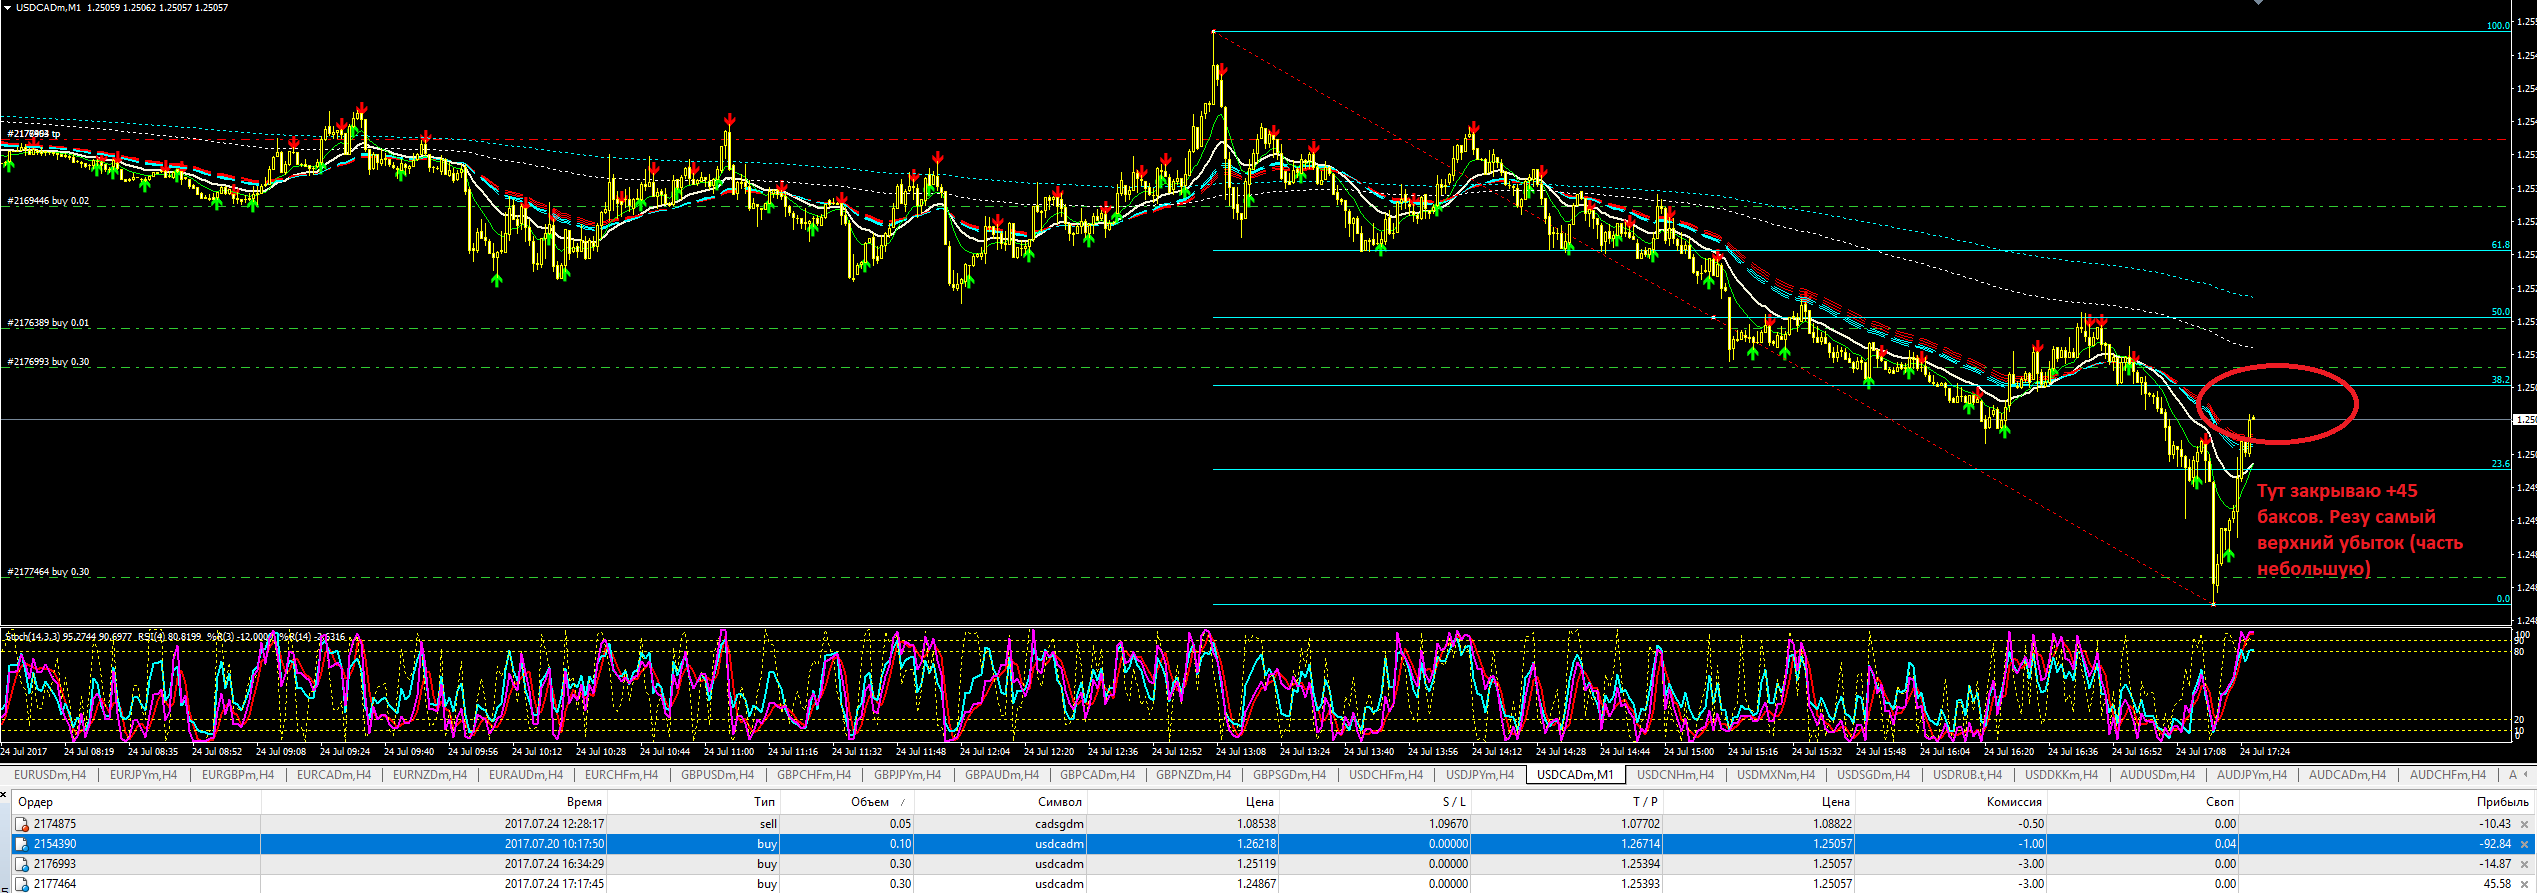Open the GBPJPYm,H4 chart tab

point(908,775)
